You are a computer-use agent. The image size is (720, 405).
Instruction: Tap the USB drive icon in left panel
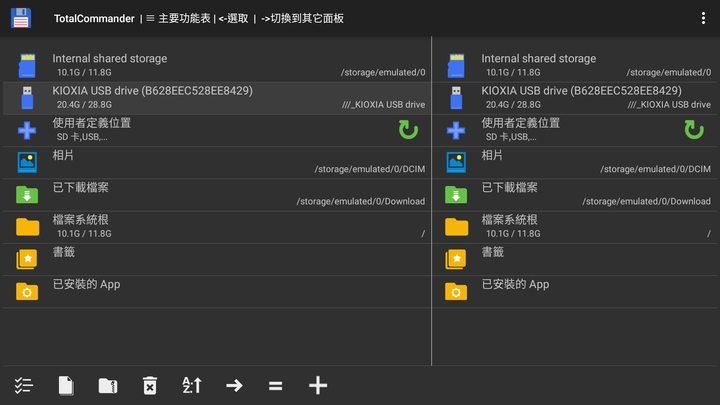click(x=27, y=98)
